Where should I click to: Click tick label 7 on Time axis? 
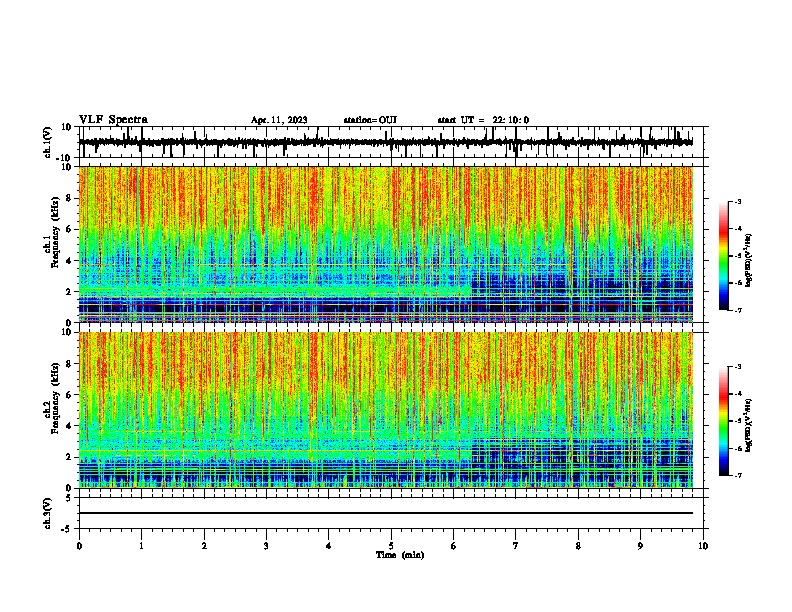516,546
